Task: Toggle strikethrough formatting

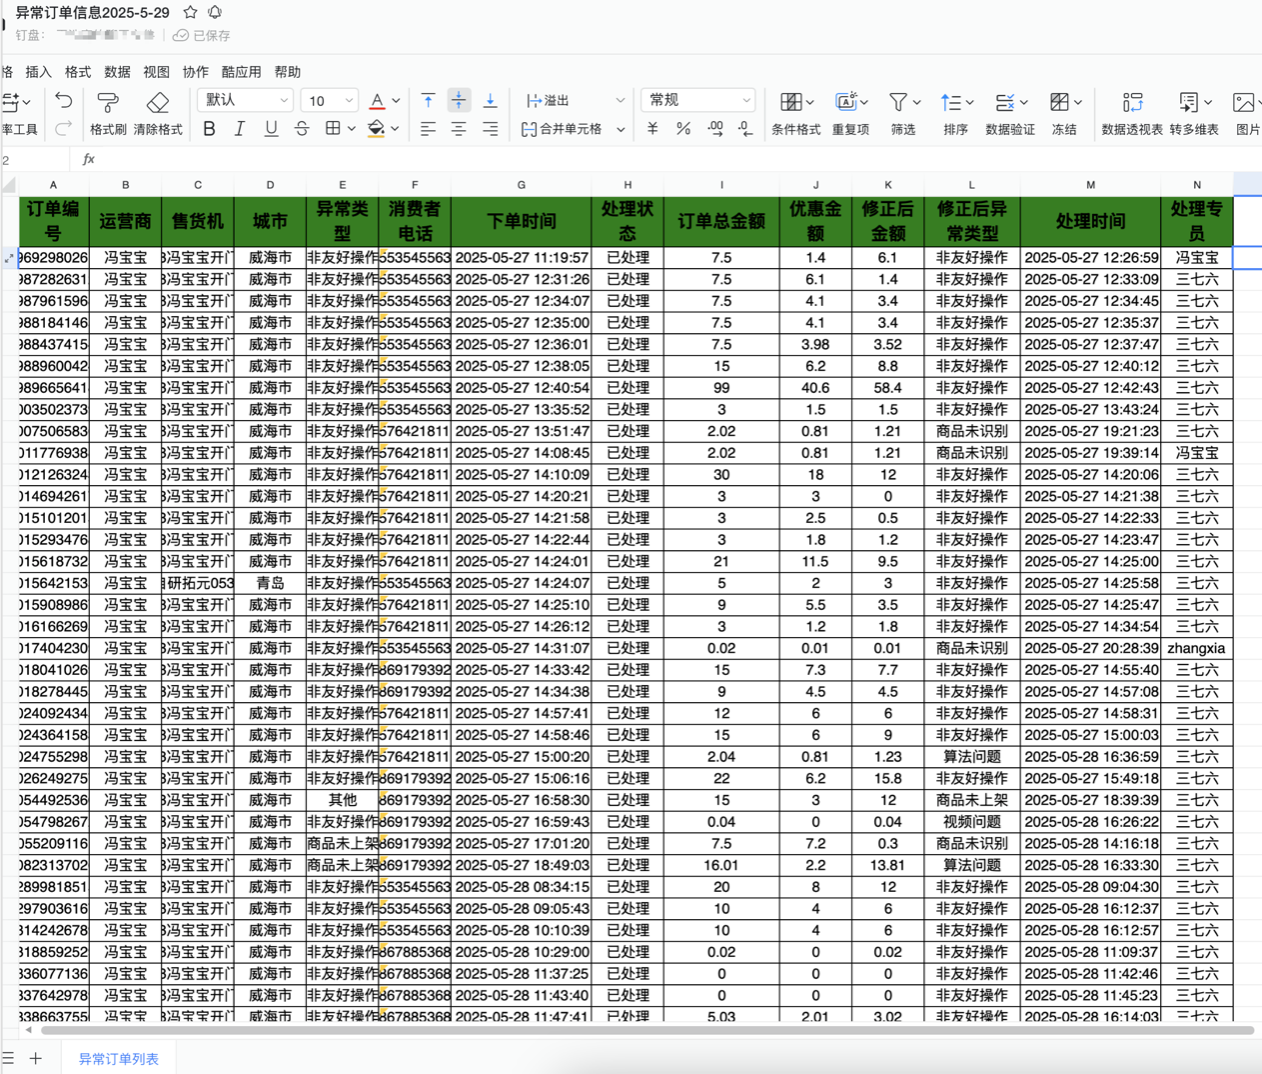Action: pyautogui.click(x=302, y=128)
